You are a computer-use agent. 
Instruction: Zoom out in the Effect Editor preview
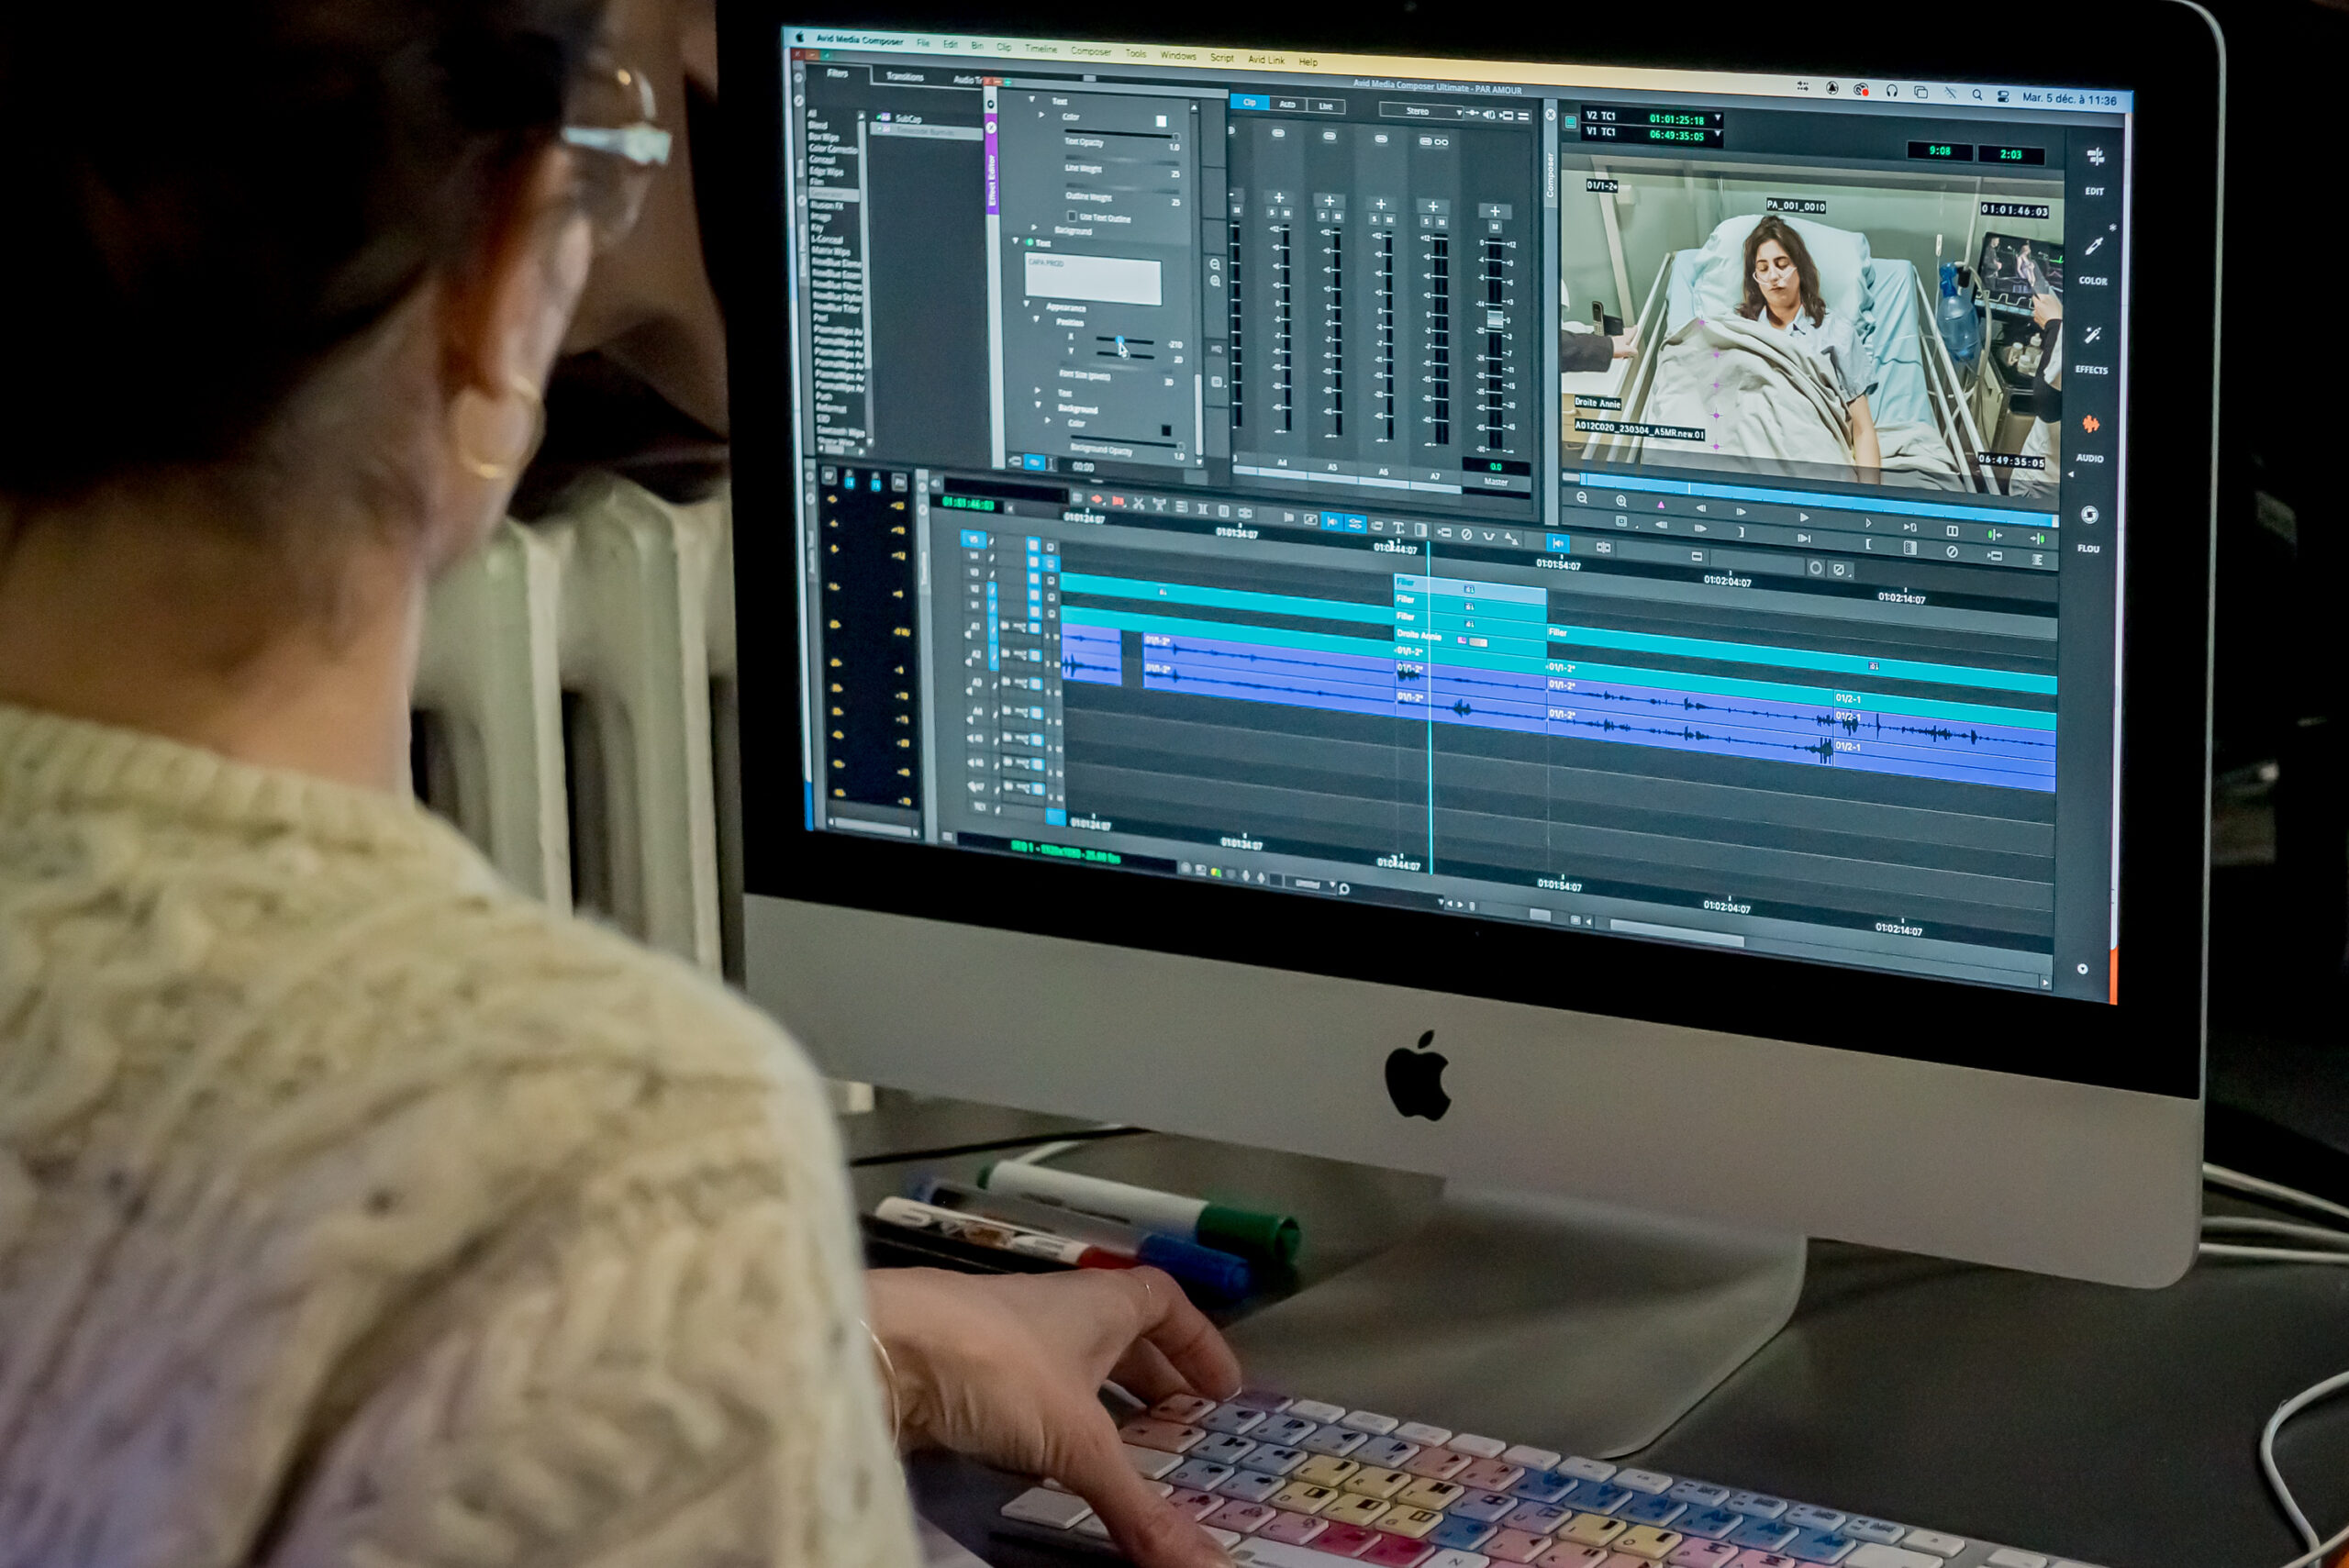coord(1215,265)
